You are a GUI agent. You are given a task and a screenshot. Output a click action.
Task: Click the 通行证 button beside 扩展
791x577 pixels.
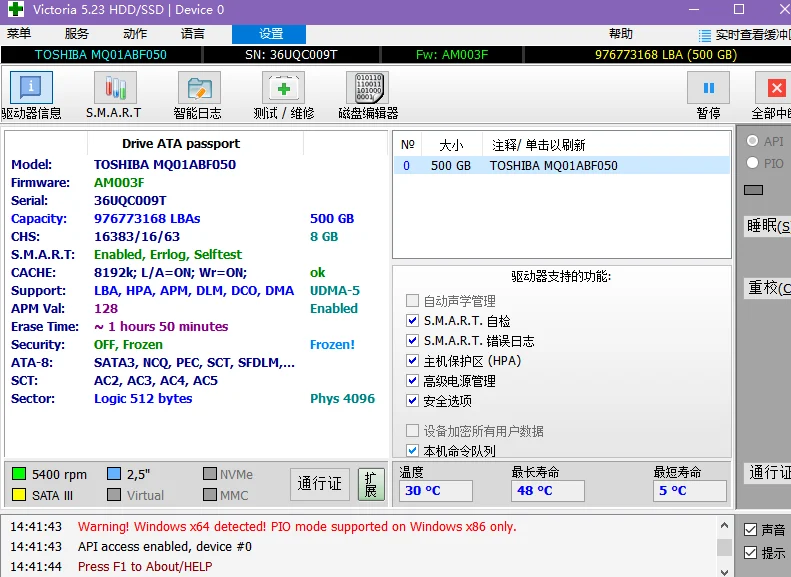(320, 484)
